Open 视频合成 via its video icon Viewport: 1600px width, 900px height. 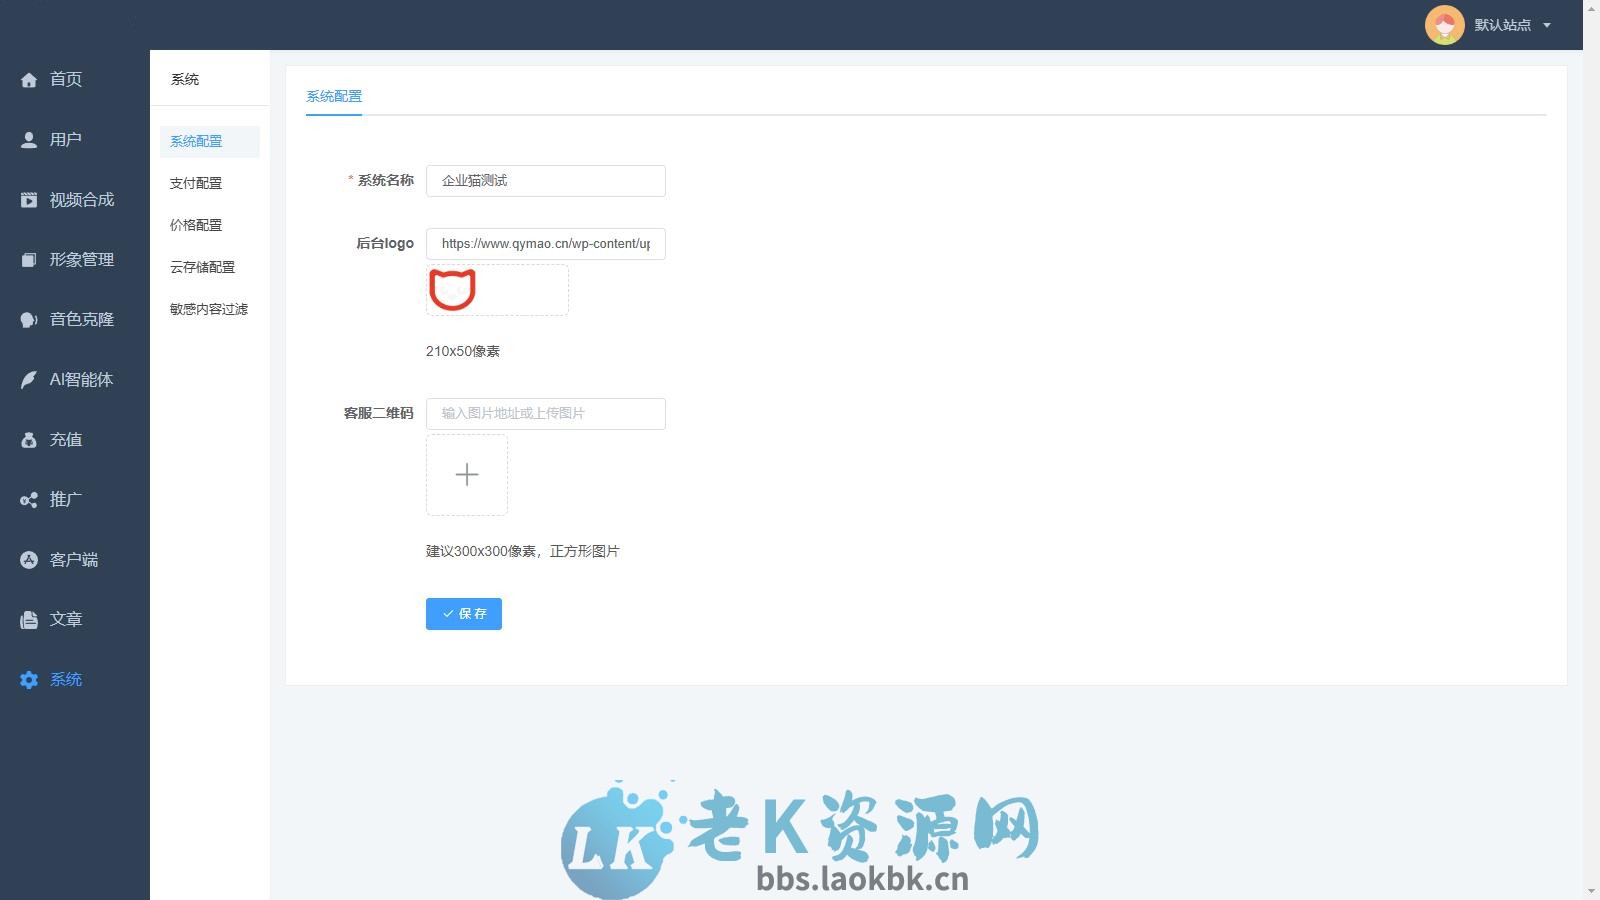(29, 200)
